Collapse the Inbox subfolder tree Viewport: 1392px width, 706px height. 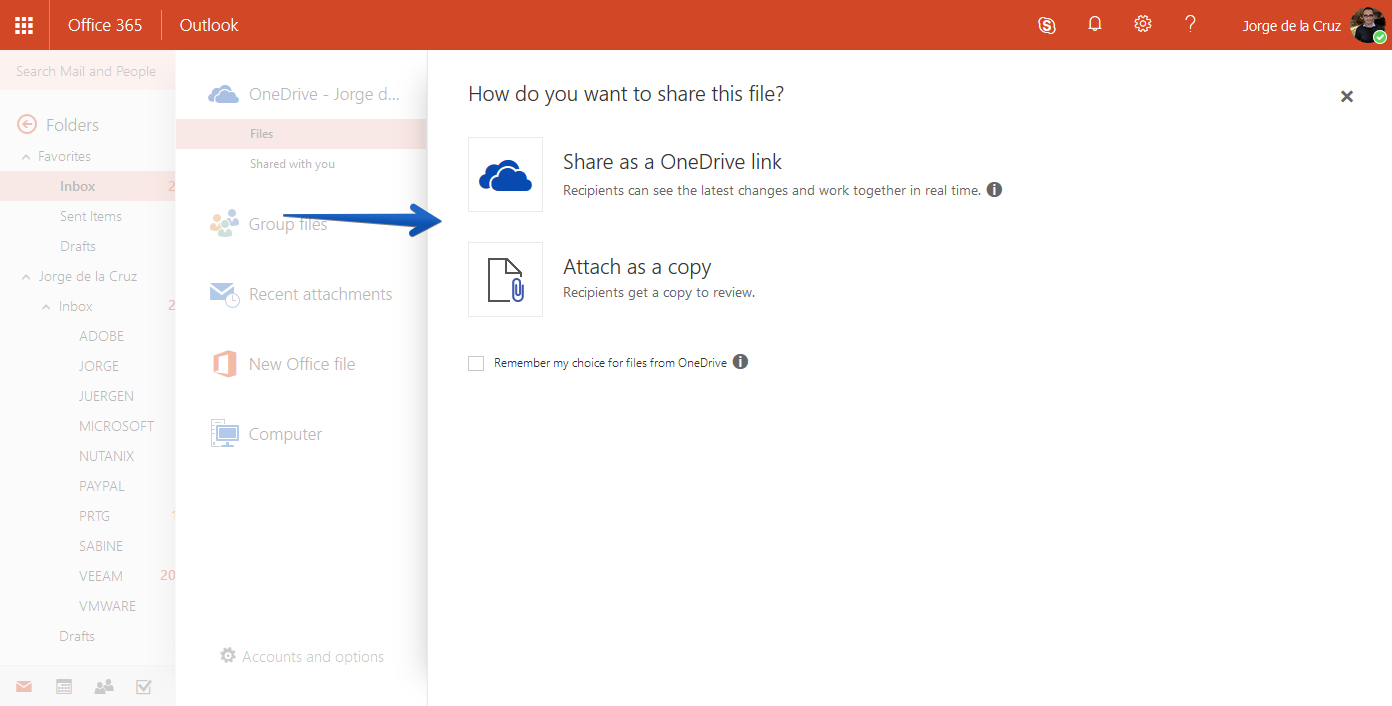pos(46,307)
